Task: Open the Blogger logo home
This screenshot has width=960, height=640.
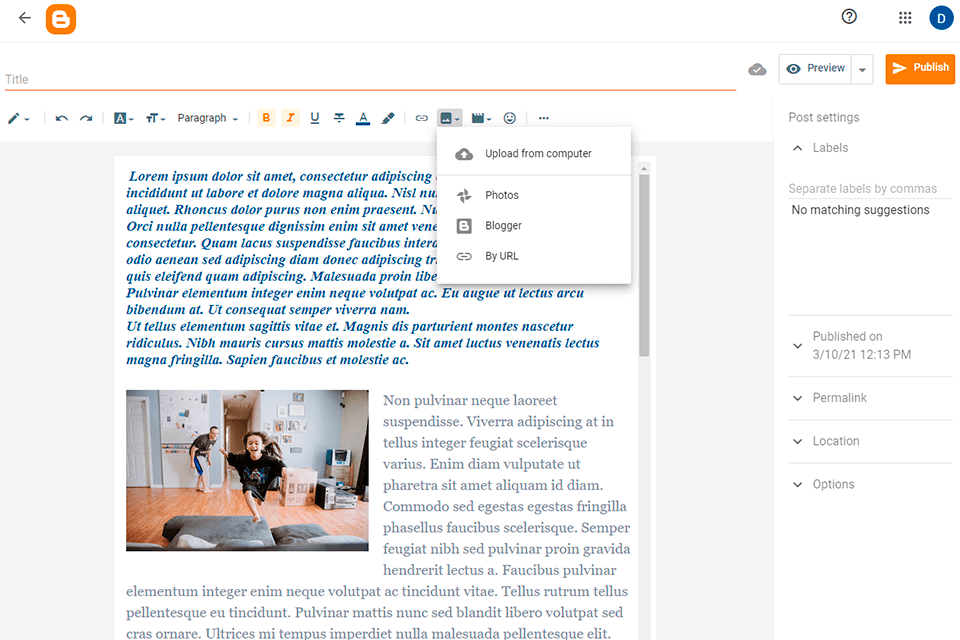Action: (61, 19)
